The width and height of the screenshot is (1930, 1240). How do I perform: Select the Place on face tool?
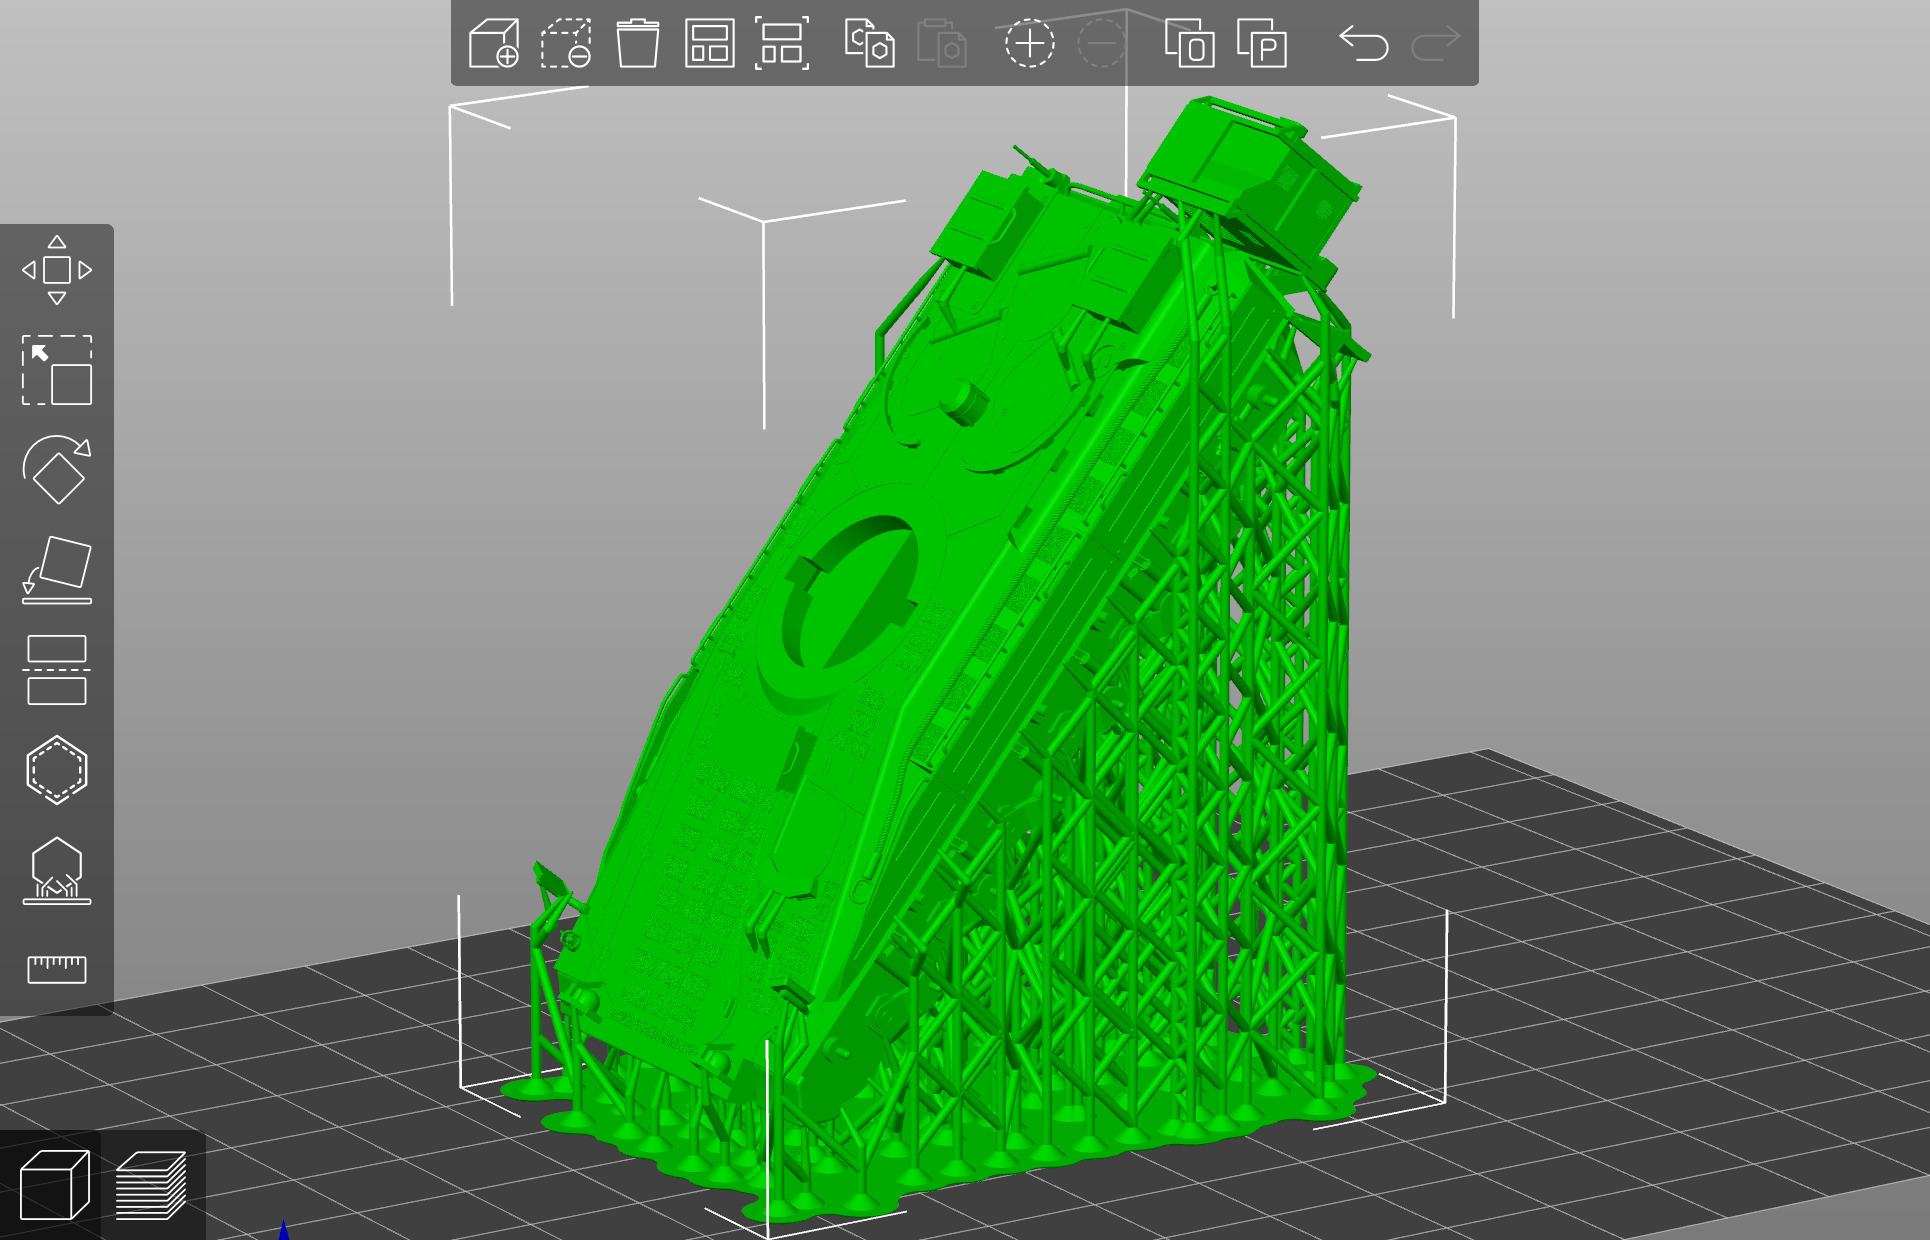(57, 570)
